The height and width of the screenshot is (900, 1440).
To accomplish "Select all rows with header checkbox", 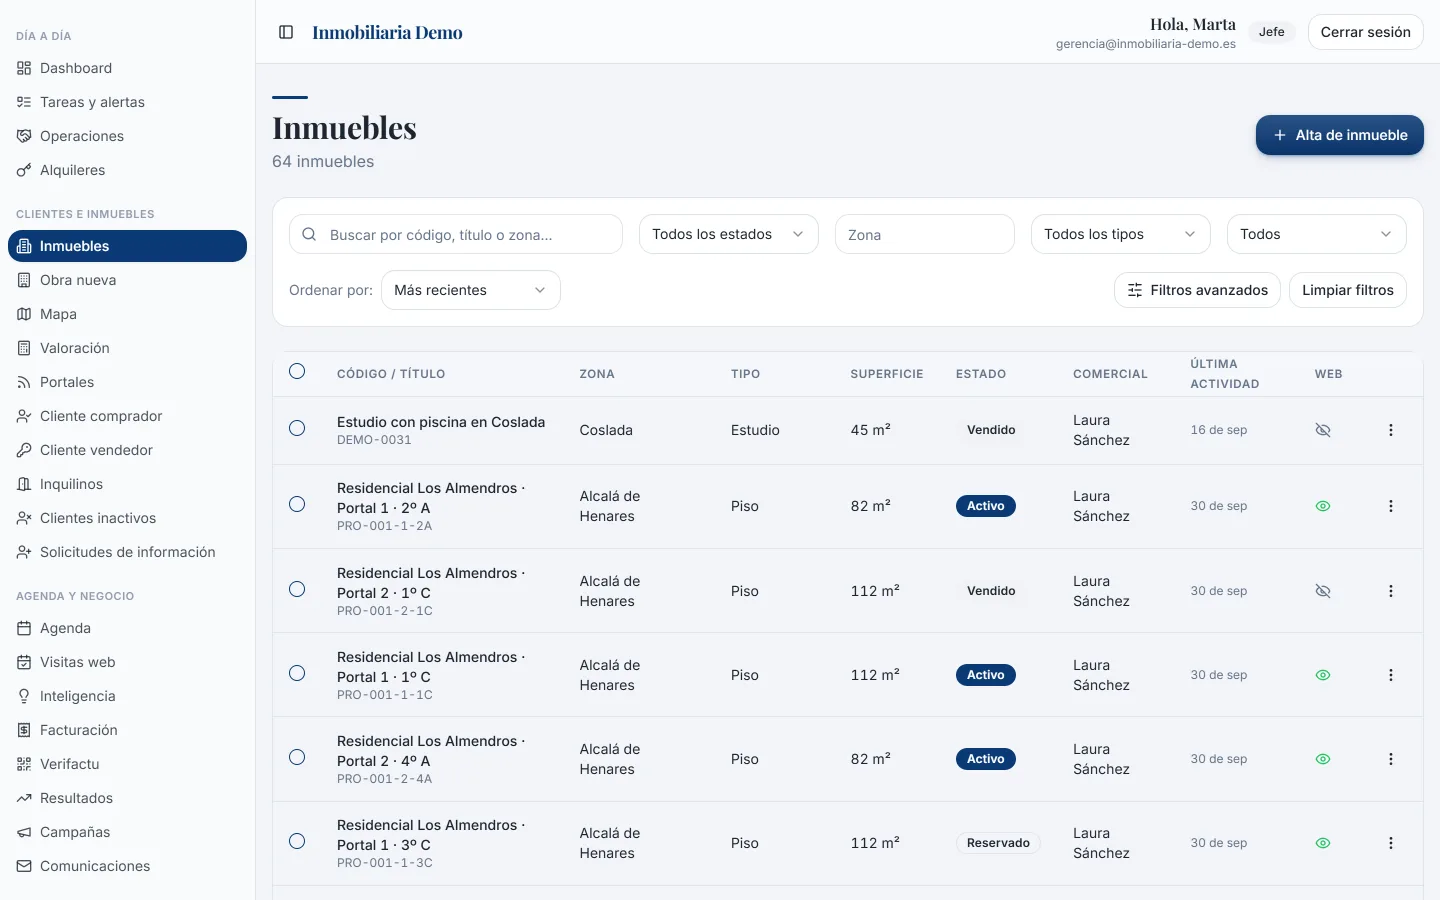I will point(297,372).
